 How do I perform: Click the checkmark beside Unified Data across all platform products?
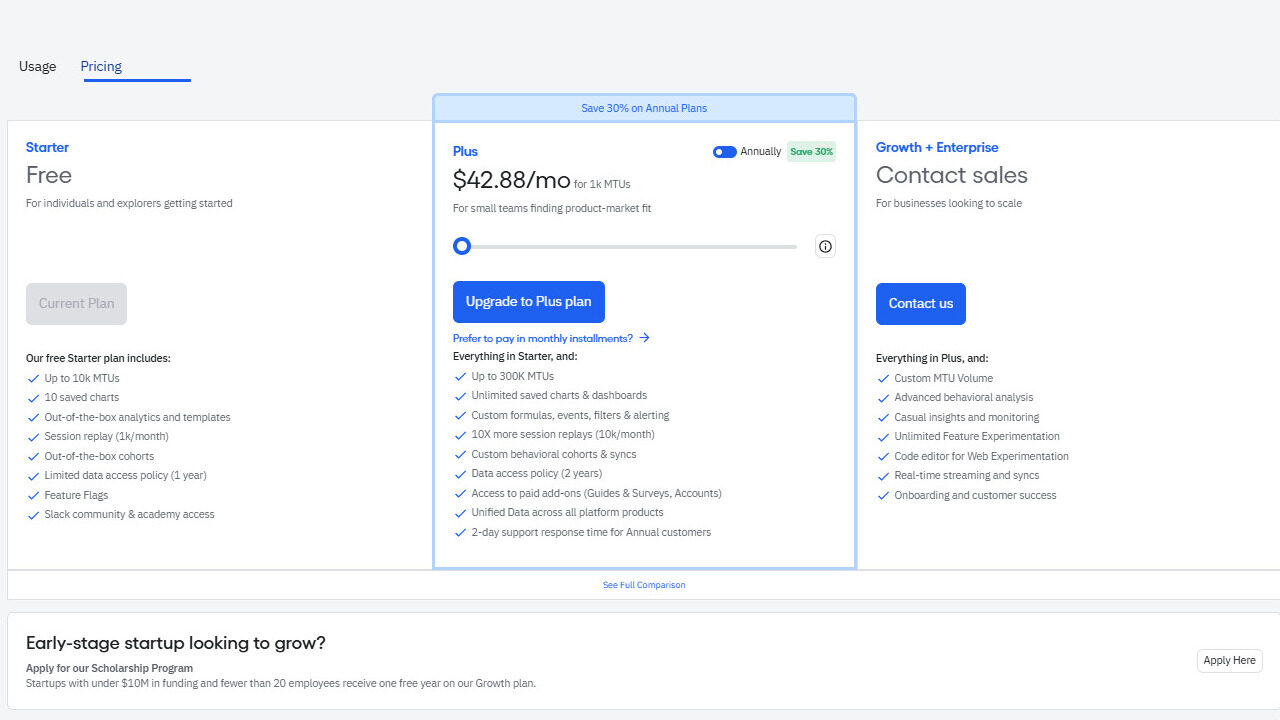click(461, 513)
